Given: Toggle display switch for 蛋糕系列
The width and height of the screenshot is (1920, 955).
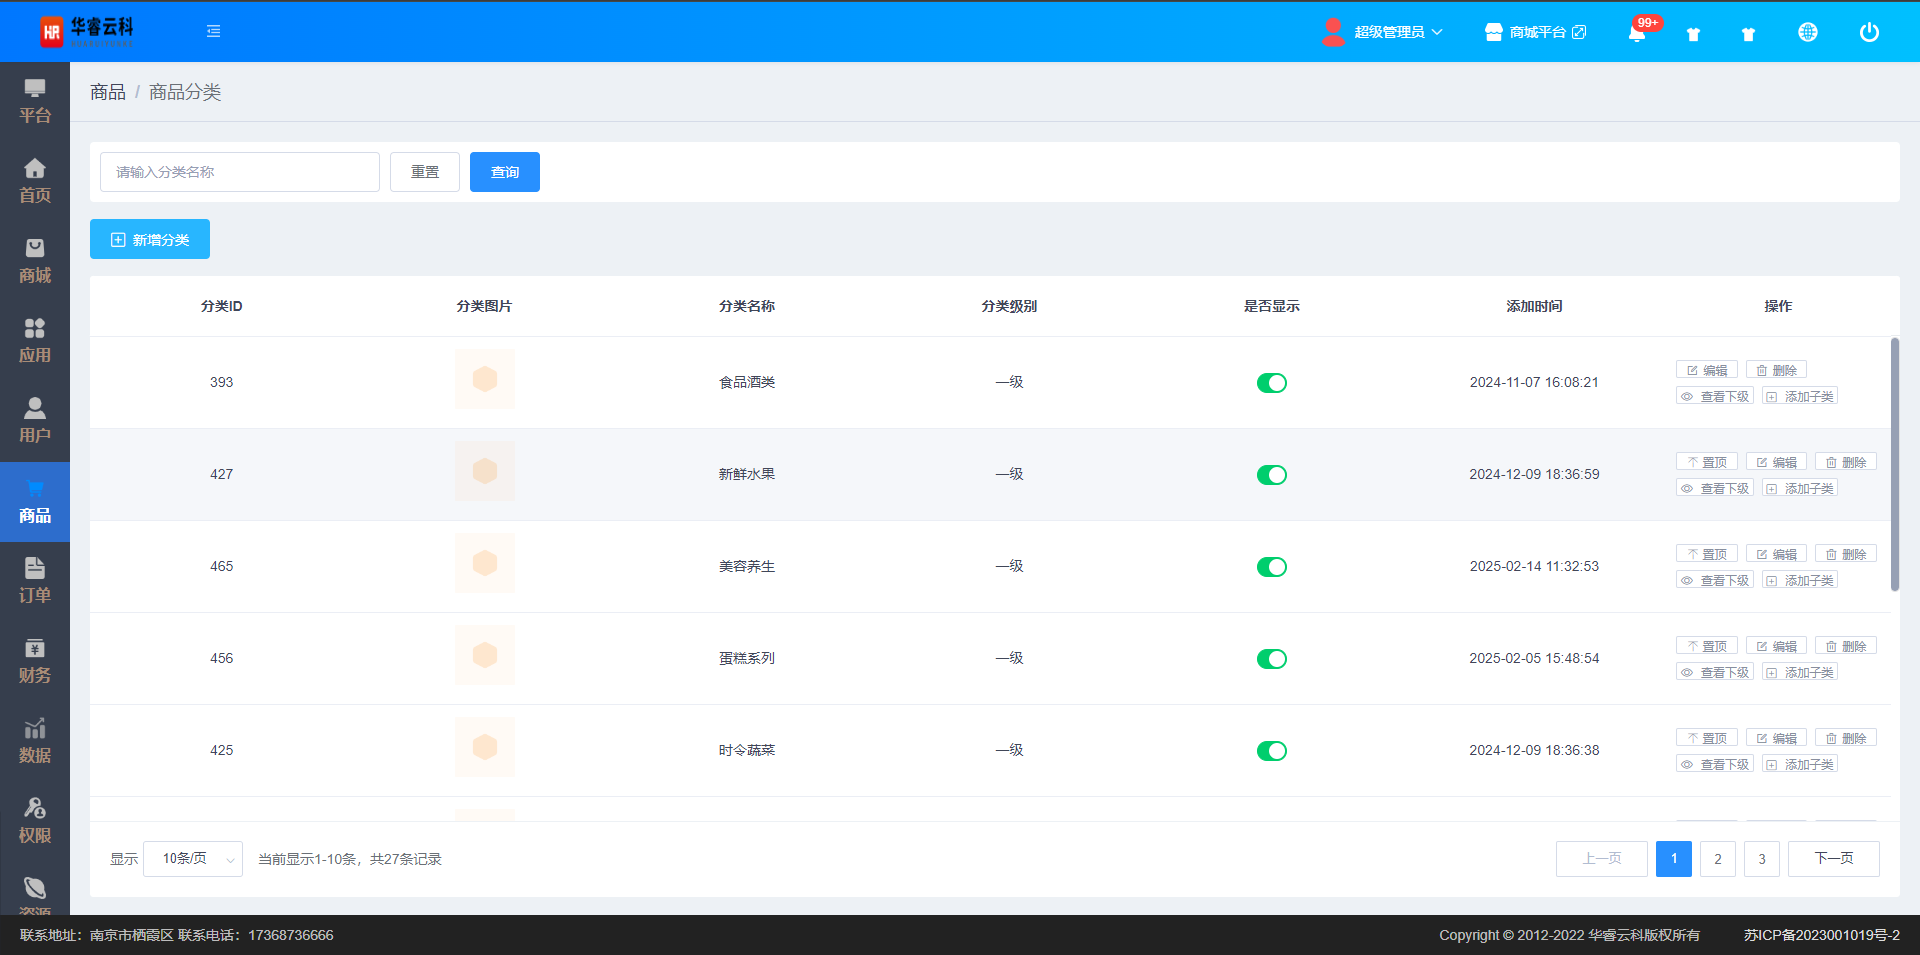Looking at the screenshot, I should click(x=1271, y=659).
